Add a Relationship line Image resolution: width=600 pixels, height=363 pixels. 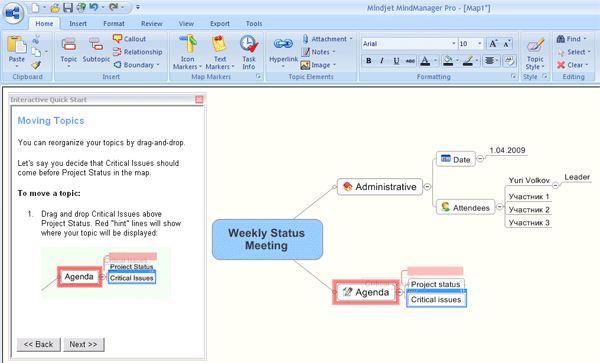tap(137, 52)
